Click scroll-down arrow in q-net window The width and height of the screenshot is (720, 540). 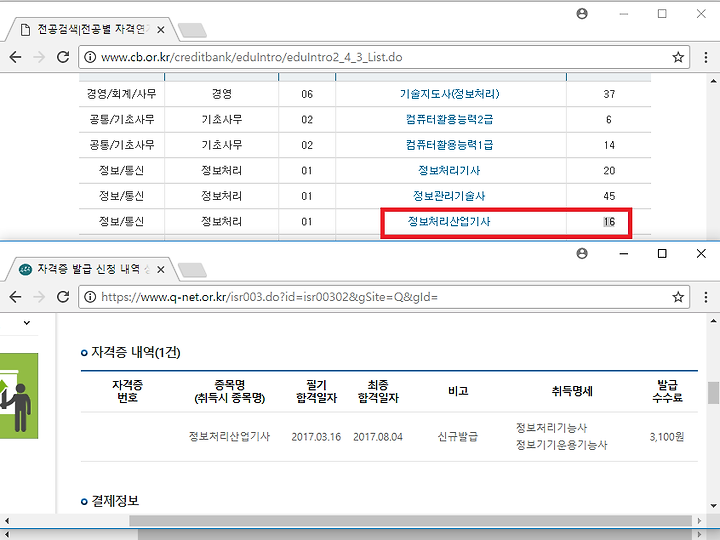point(713,506)
